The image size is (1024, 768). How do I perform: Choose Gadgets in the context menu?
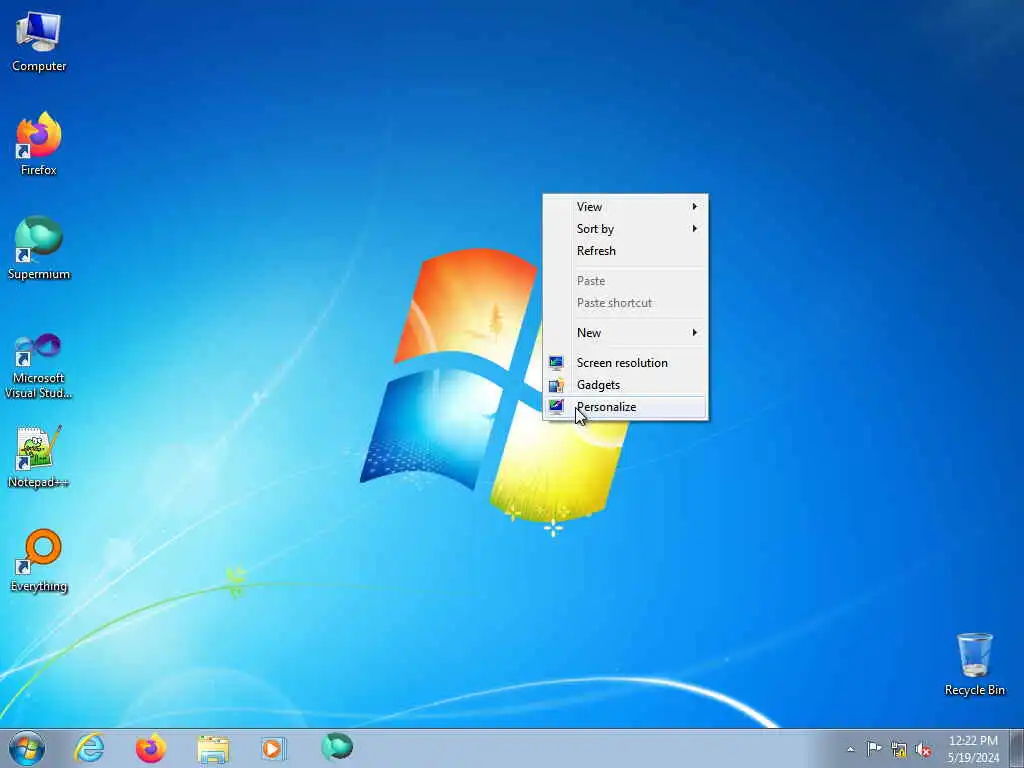point(626,385)
